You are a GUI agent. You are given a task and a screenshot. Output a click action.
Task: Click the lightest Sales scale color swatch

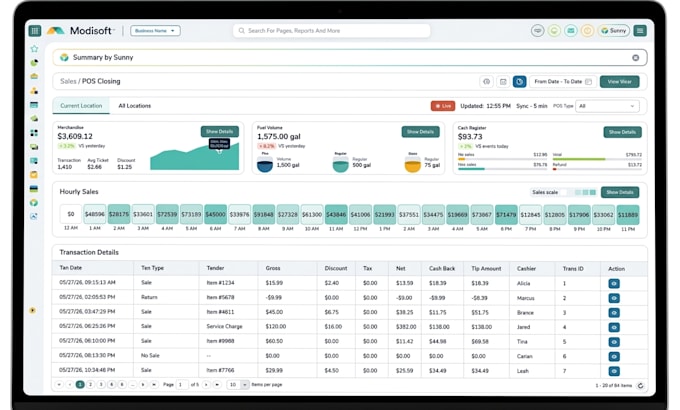coord(564,192)
